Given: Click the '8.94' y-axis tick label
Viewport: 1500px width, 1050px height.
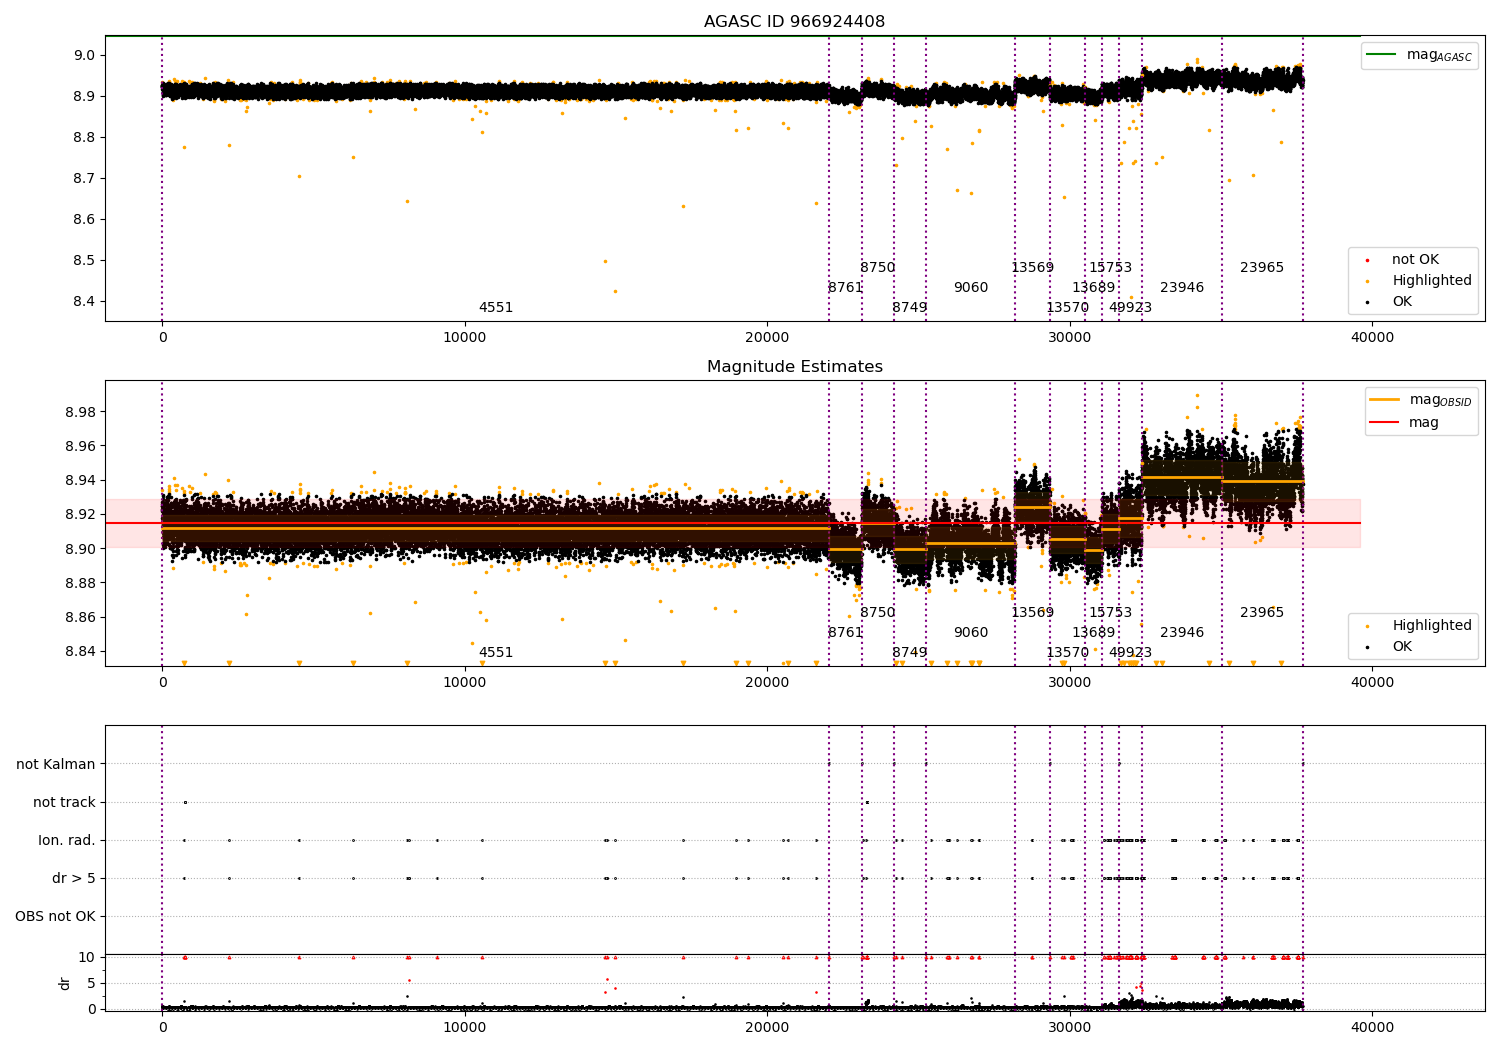Looking at the screenshot, I should pos(82,481).
